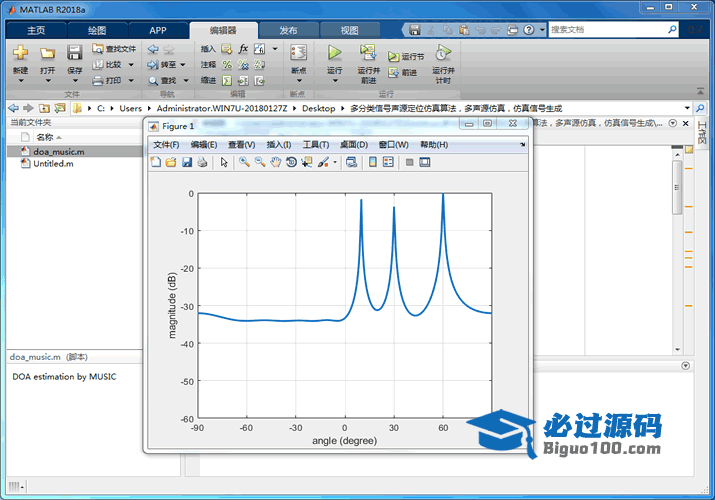Open the 工具(T) menu in Figure 1
The image size is (715, 500).
click(316, 145)
